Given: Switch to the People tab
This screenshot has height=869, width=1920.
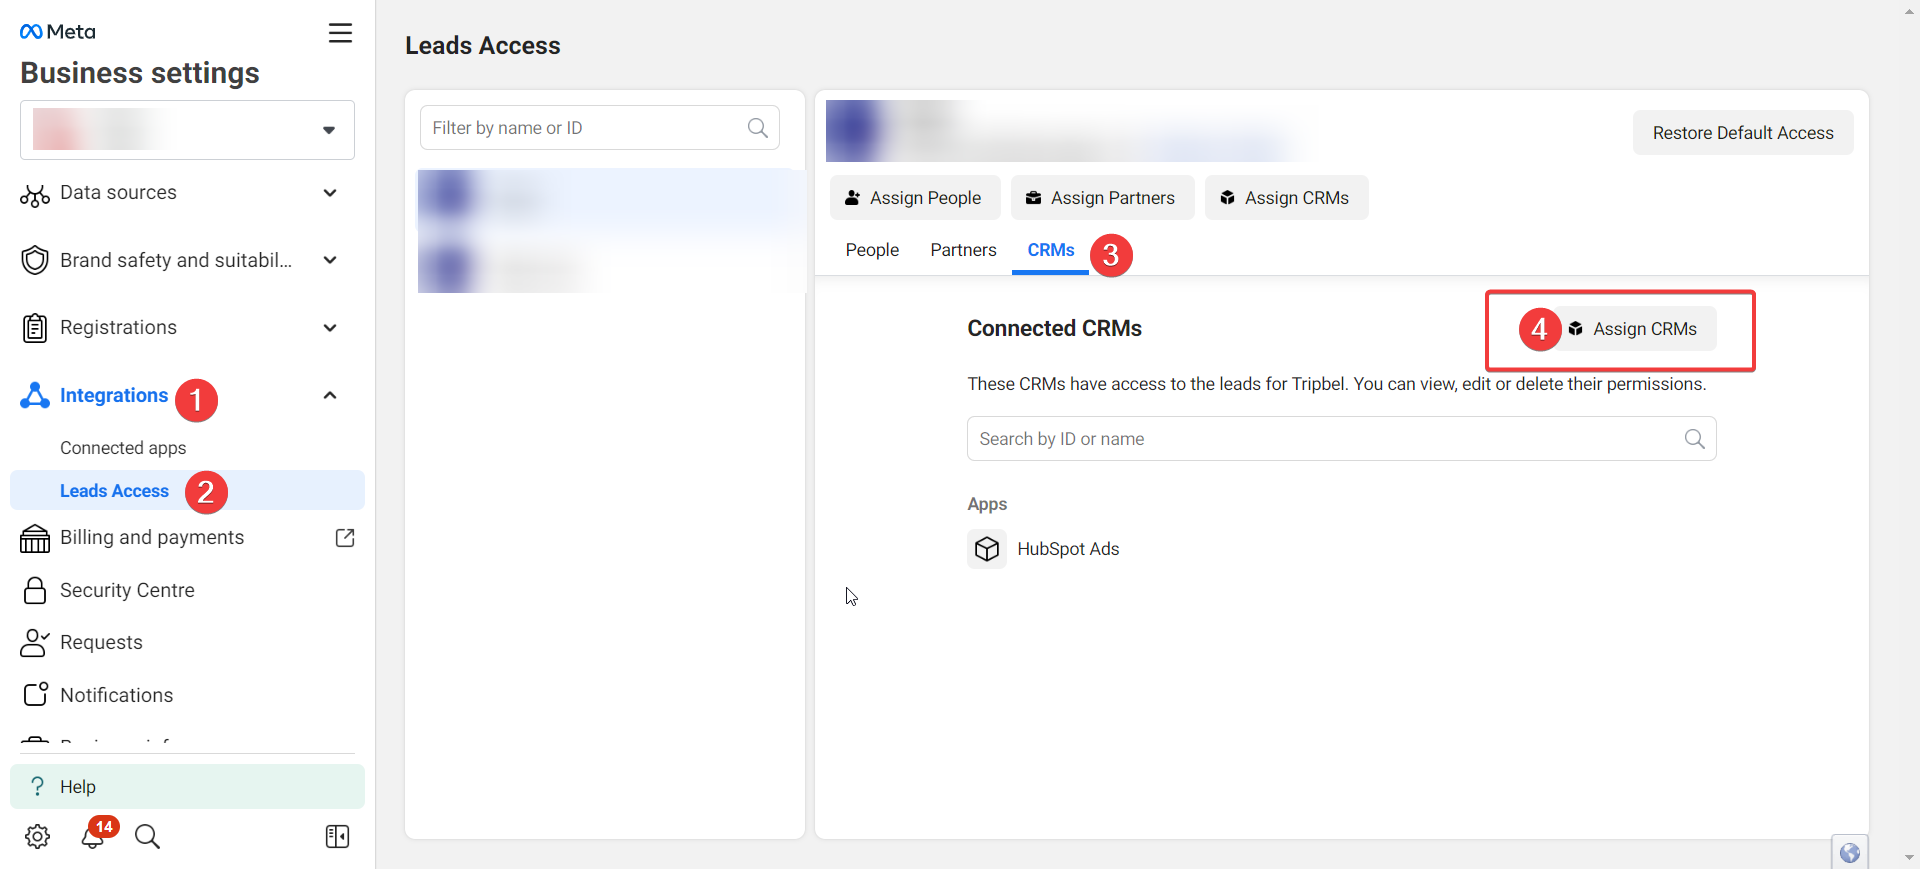Looking at the screenshot, I should coord(871,250).
